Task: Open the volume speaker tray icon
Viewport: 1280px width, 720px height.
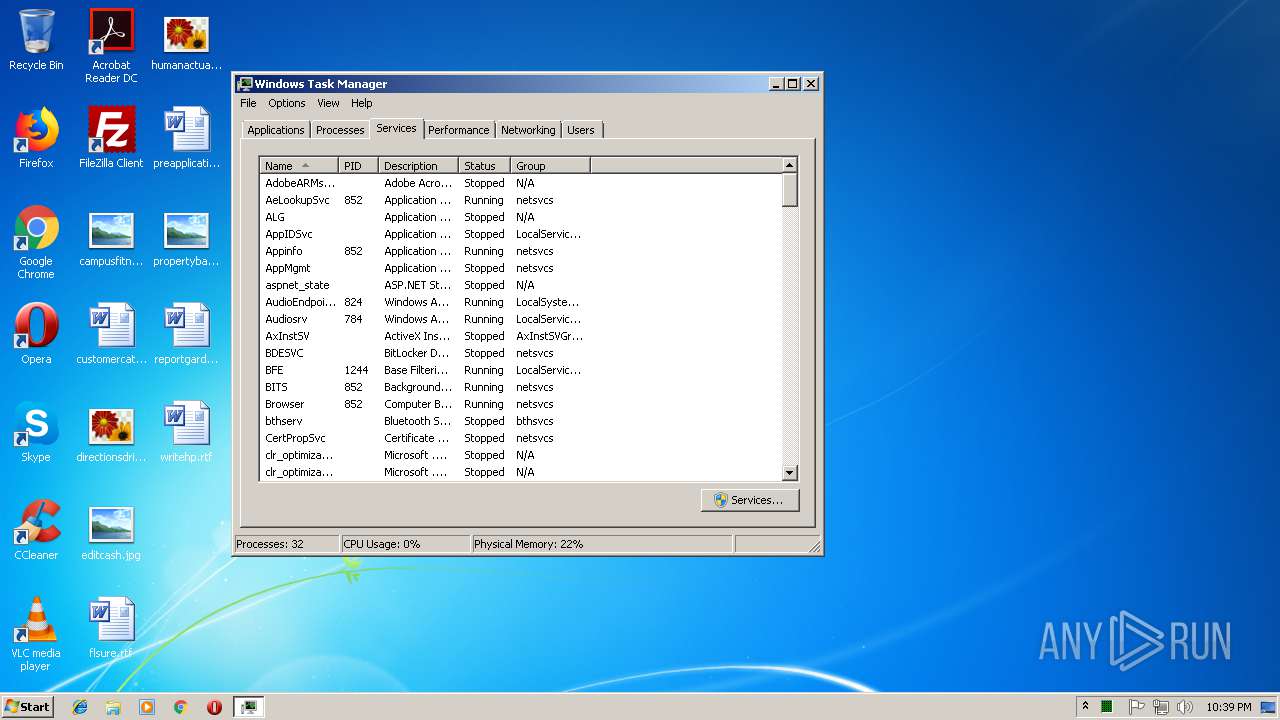Action: click(1185, 707)
